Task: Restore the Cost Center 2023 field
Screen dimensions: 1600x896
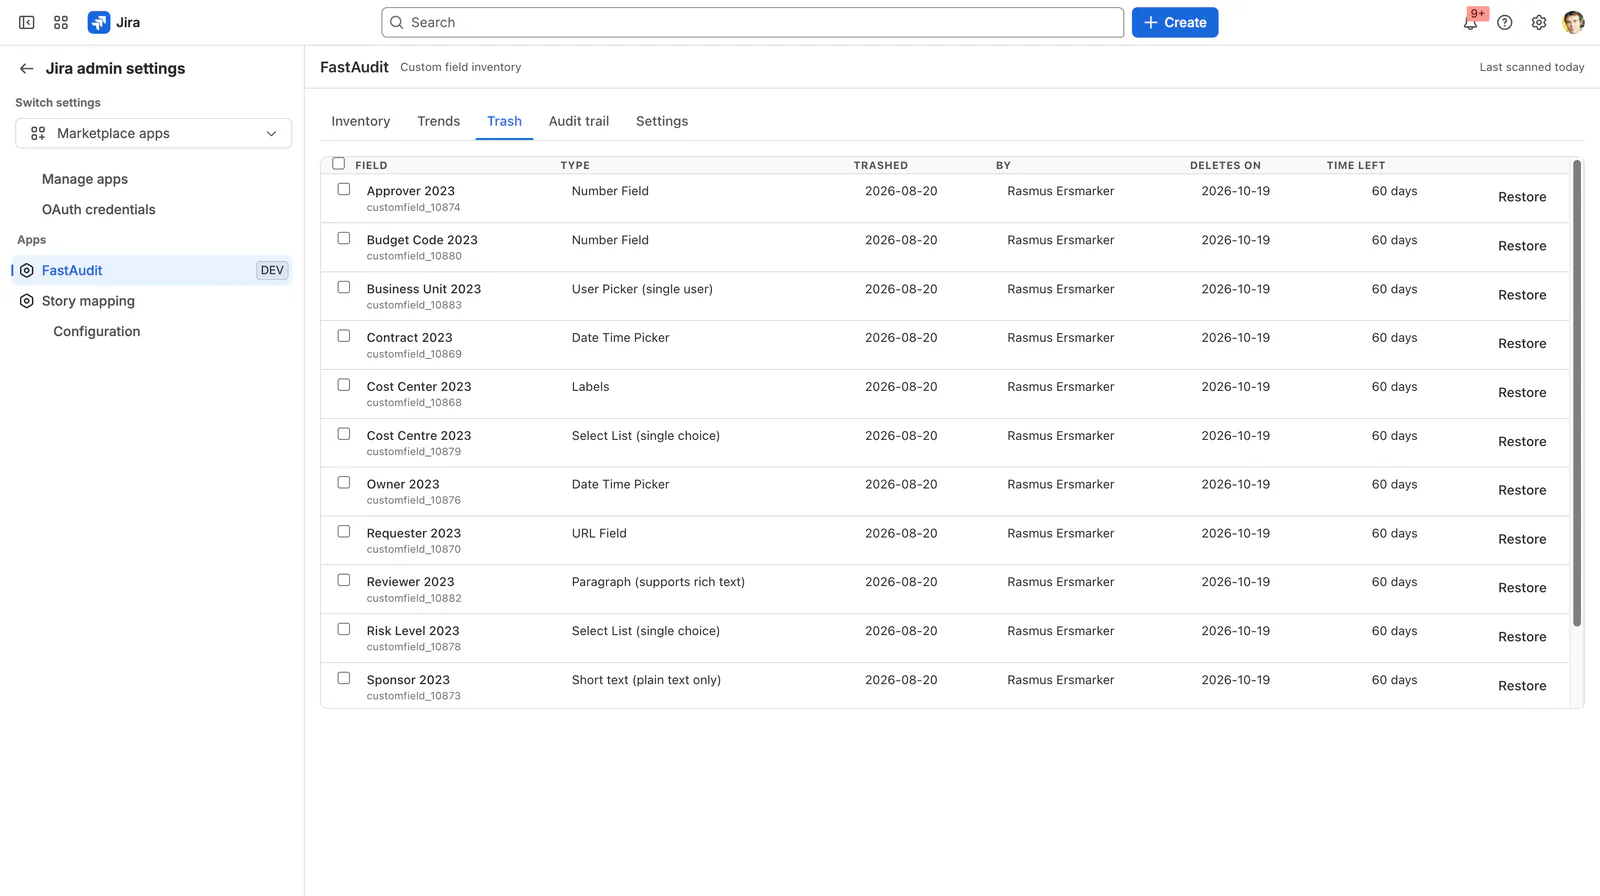Action: [x=1522, y=392]
